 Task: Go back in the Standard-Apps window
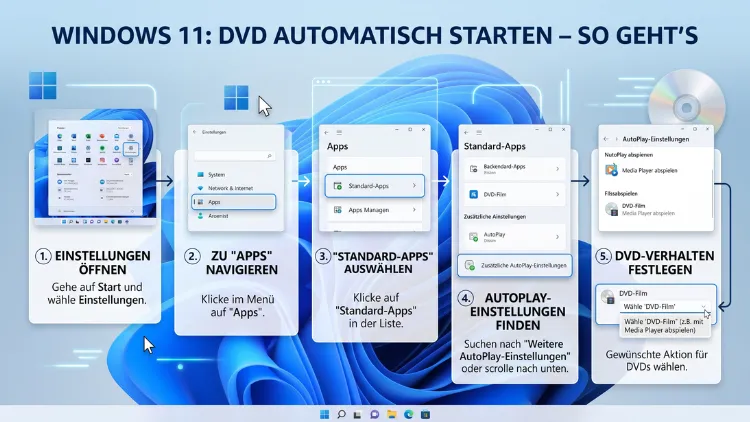tap(466, 133)
